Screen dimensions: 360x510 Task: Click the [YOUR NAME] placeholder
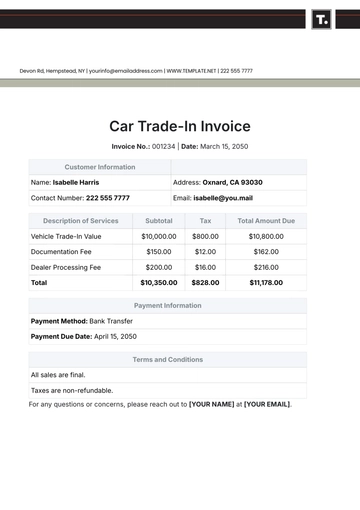click(212, 404)
